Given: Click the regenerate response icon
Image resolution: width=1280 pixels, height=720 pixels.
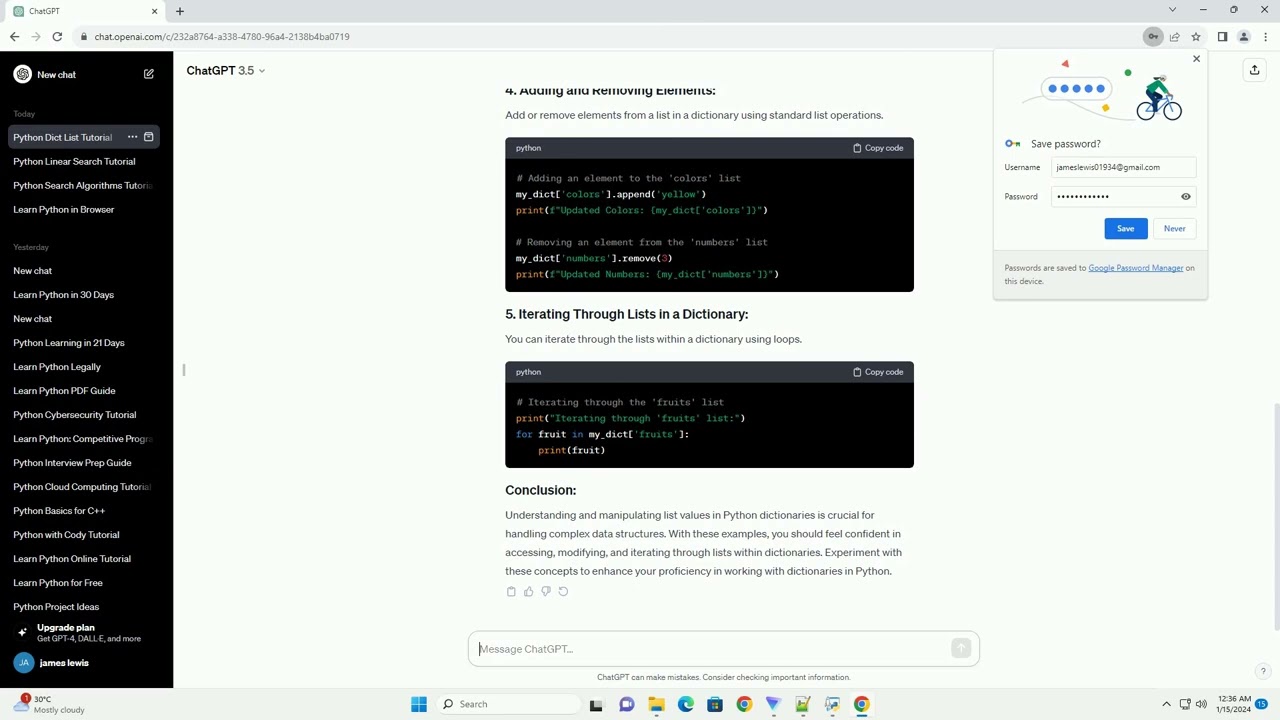Looking at the screenshot, I should tap(563, 592).
